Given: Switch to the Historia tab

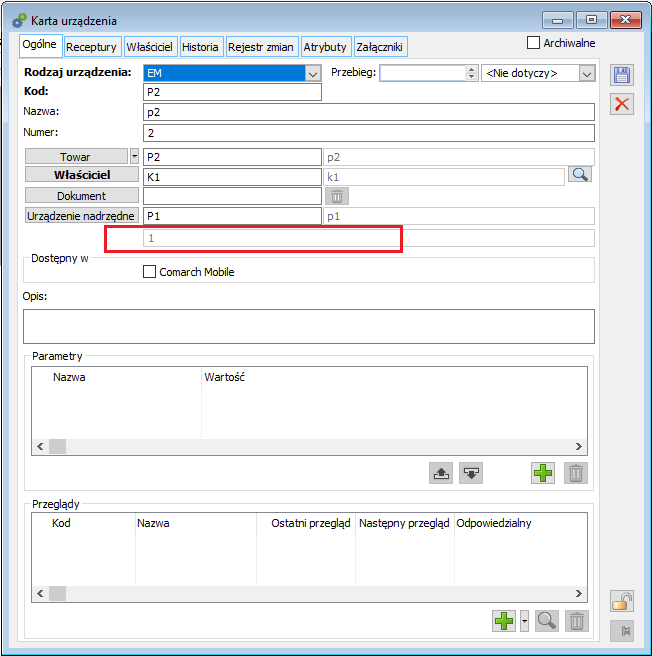Looking at the screenshot, I should click(x=200, y=47).
